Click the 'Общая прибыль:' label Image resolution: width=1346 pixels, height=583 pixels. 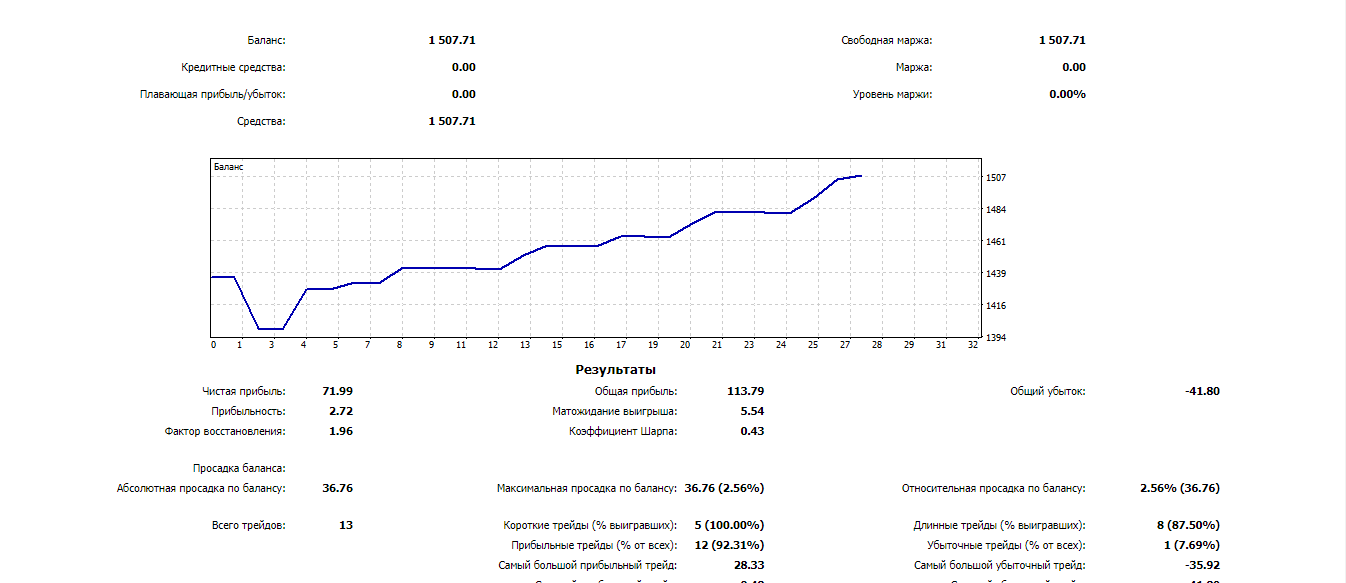point(636,392)
